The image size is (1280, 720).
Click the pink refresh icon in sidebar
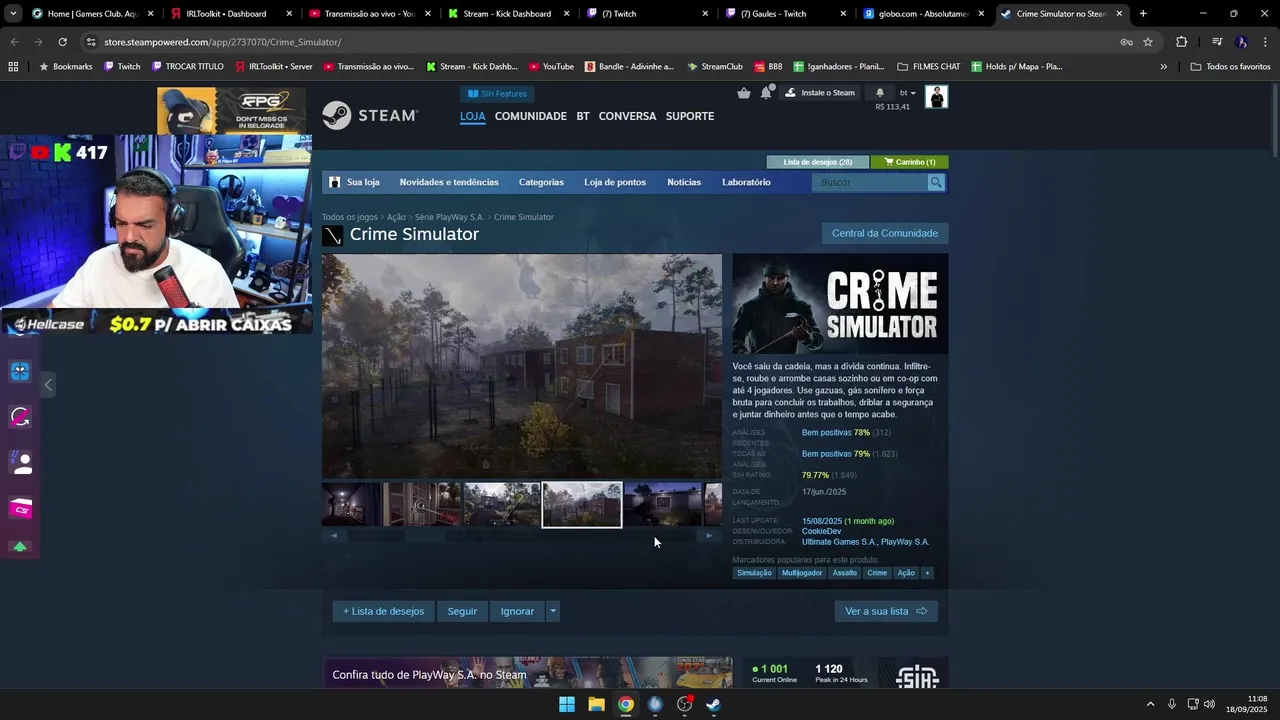20,417
